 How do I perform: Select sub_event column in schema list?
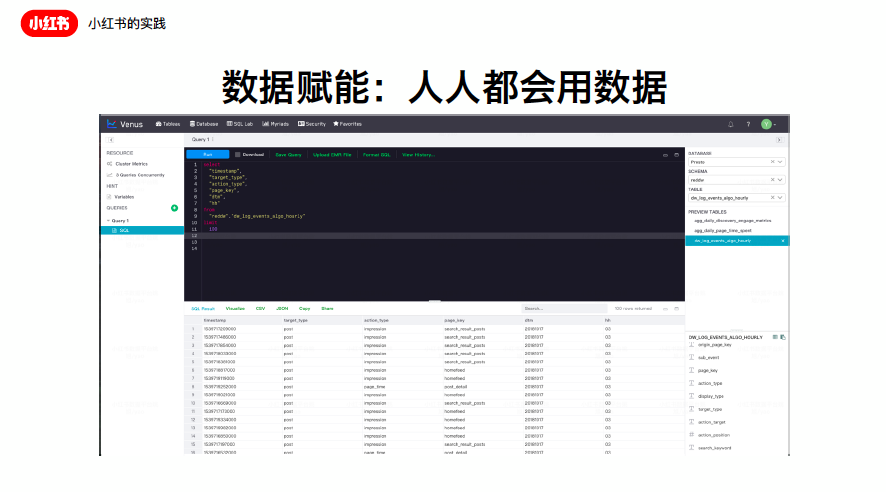(709, 358)
